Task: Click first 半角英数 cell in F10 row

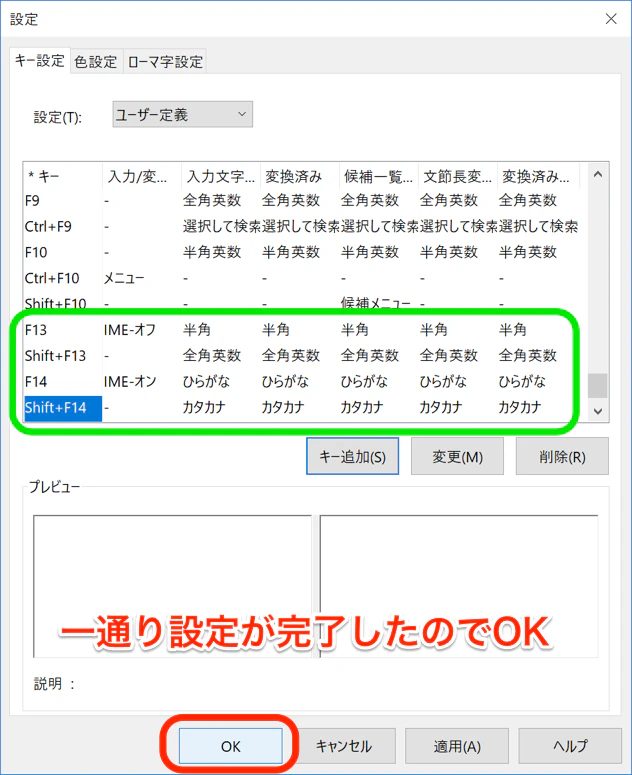Action: [x=211, y=252]
